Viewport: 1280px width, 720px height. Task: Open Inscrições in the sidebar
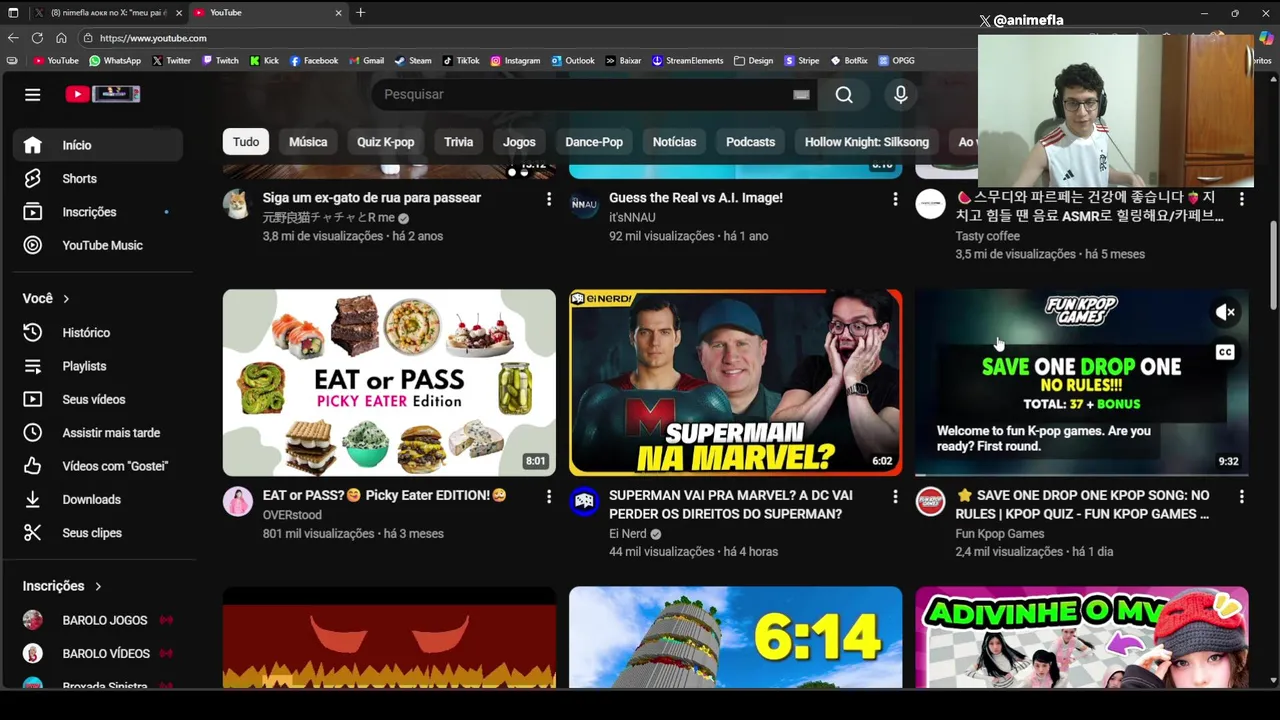[x=98, y=212]
